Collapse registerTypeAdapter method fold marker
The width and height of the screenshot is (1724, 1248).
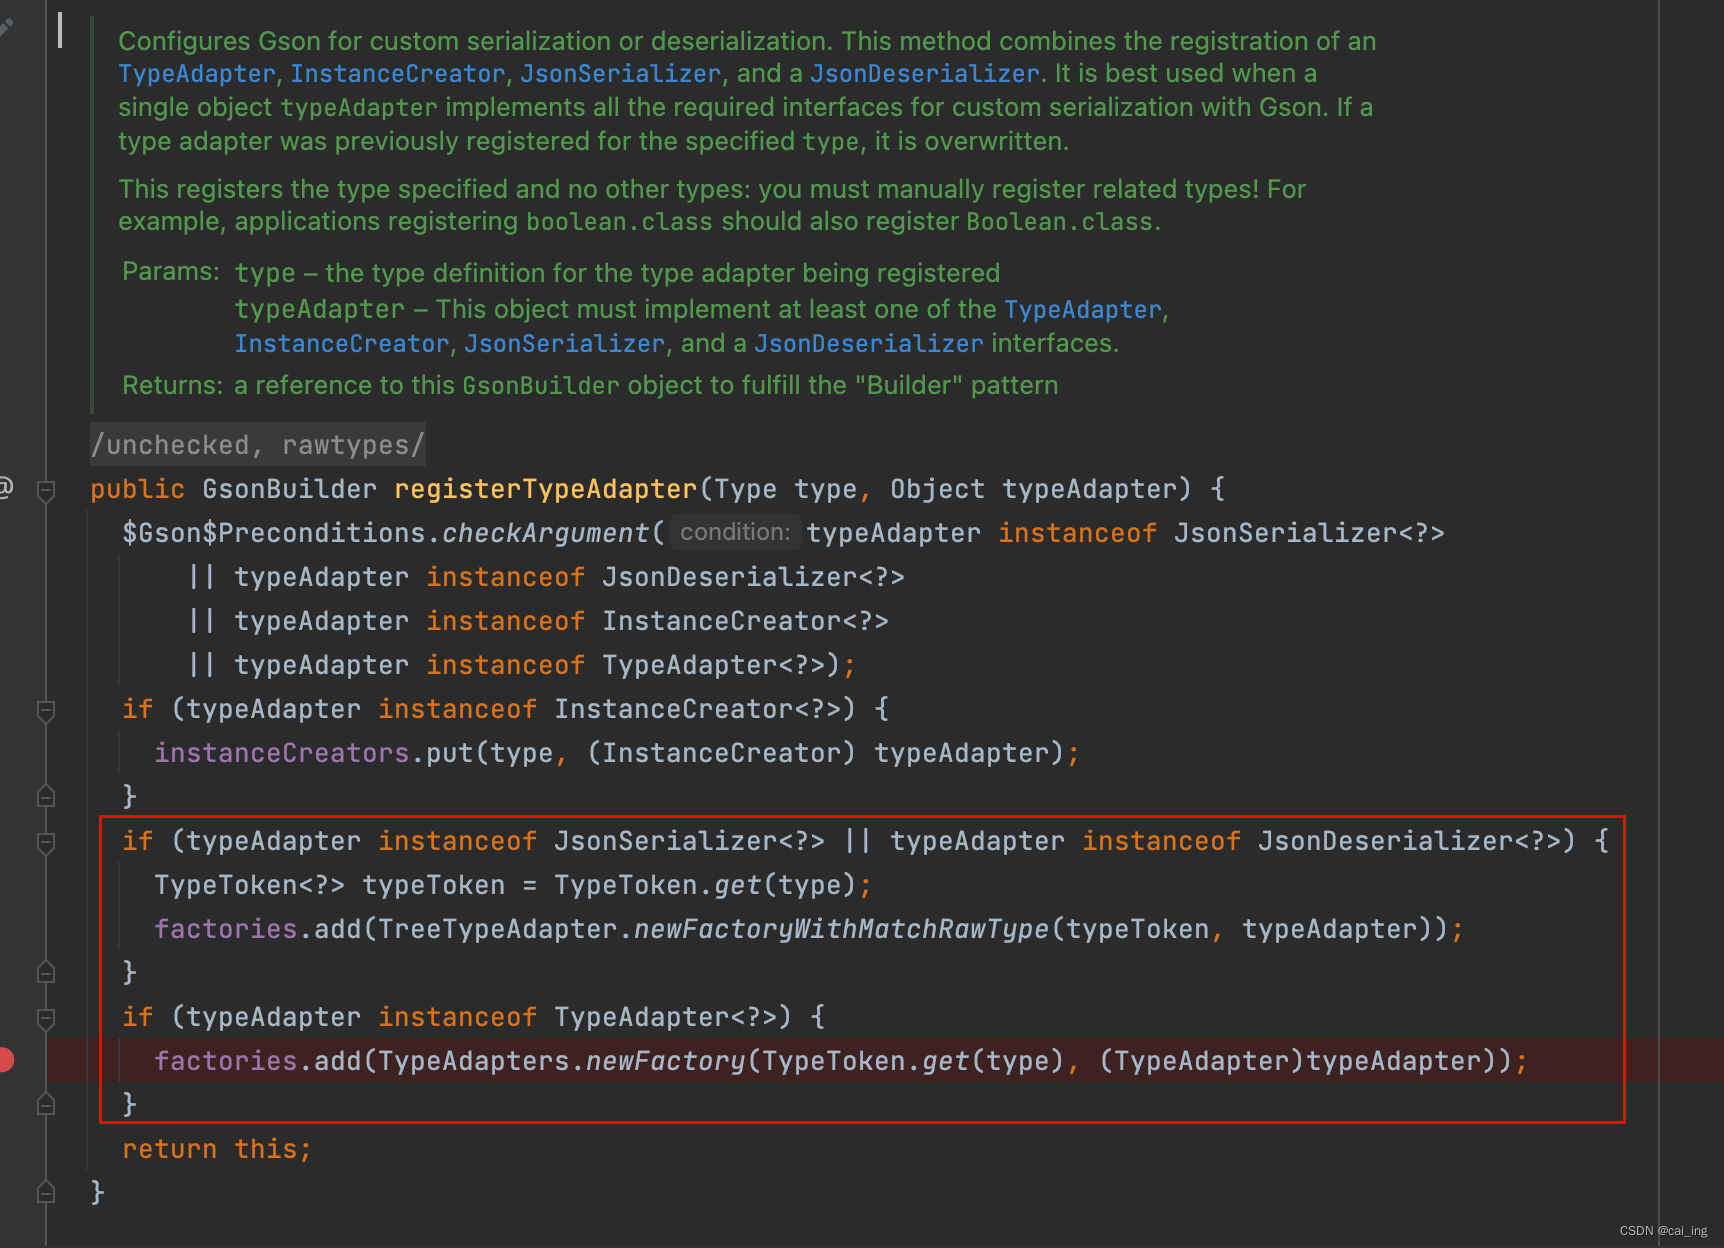point(46,490)
